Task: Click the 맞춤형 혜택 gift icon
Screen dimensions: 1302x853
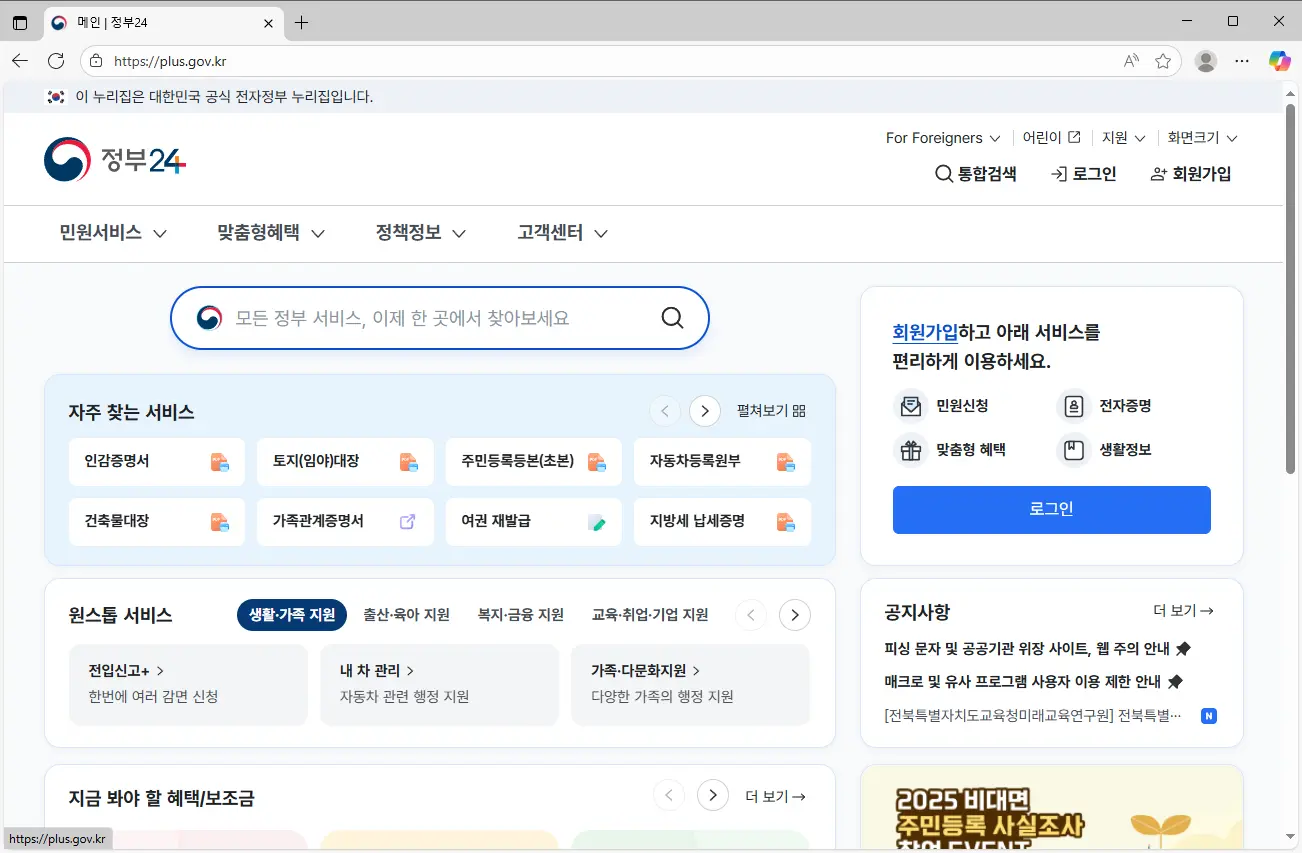Action: (911, 449)
